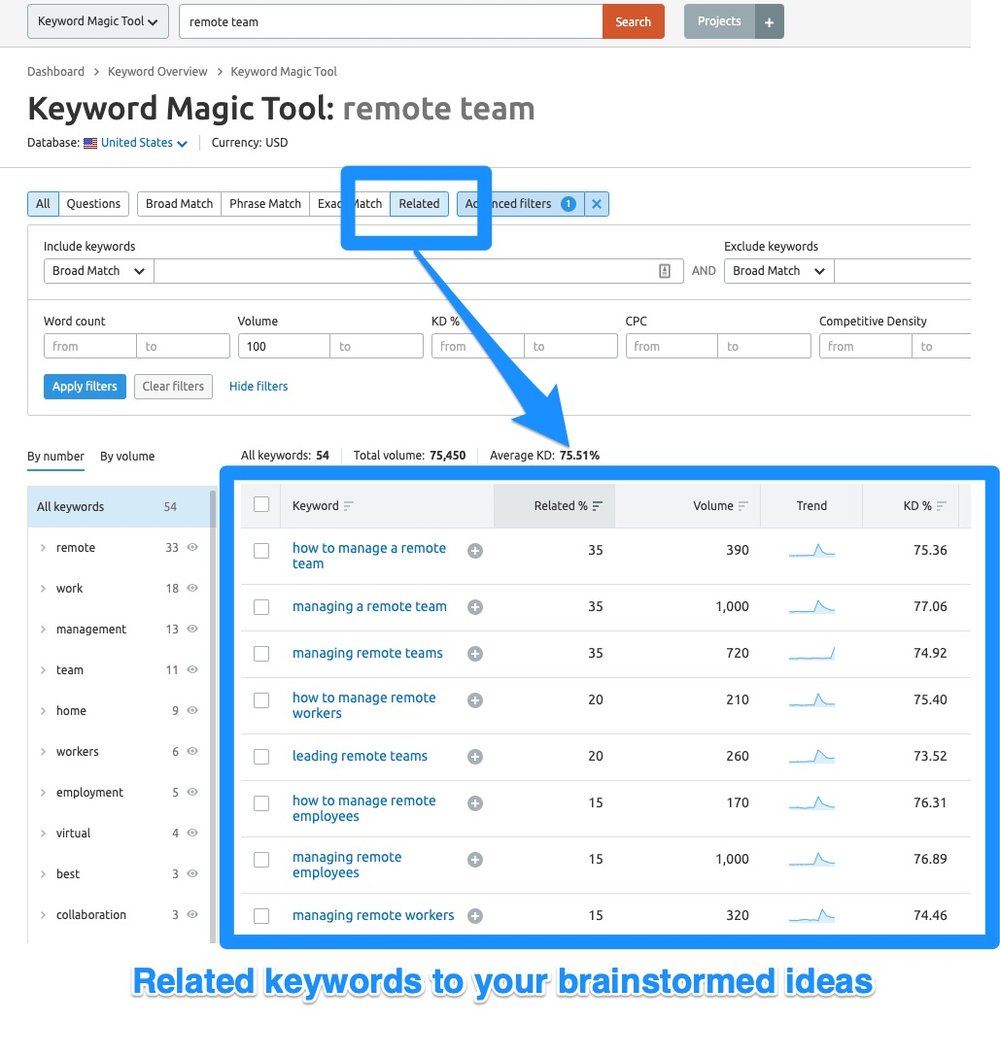Toggle eye icon for 'collaboration' group

(x=192, y=915)
